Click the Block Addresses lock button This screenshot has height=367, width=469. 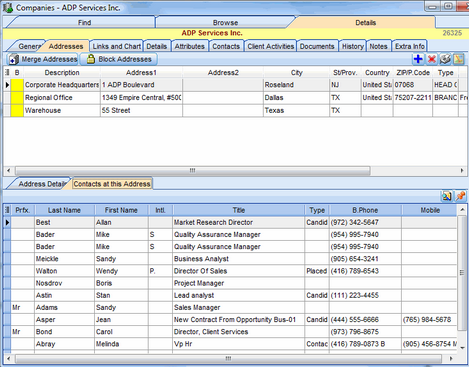pos(119,59)
